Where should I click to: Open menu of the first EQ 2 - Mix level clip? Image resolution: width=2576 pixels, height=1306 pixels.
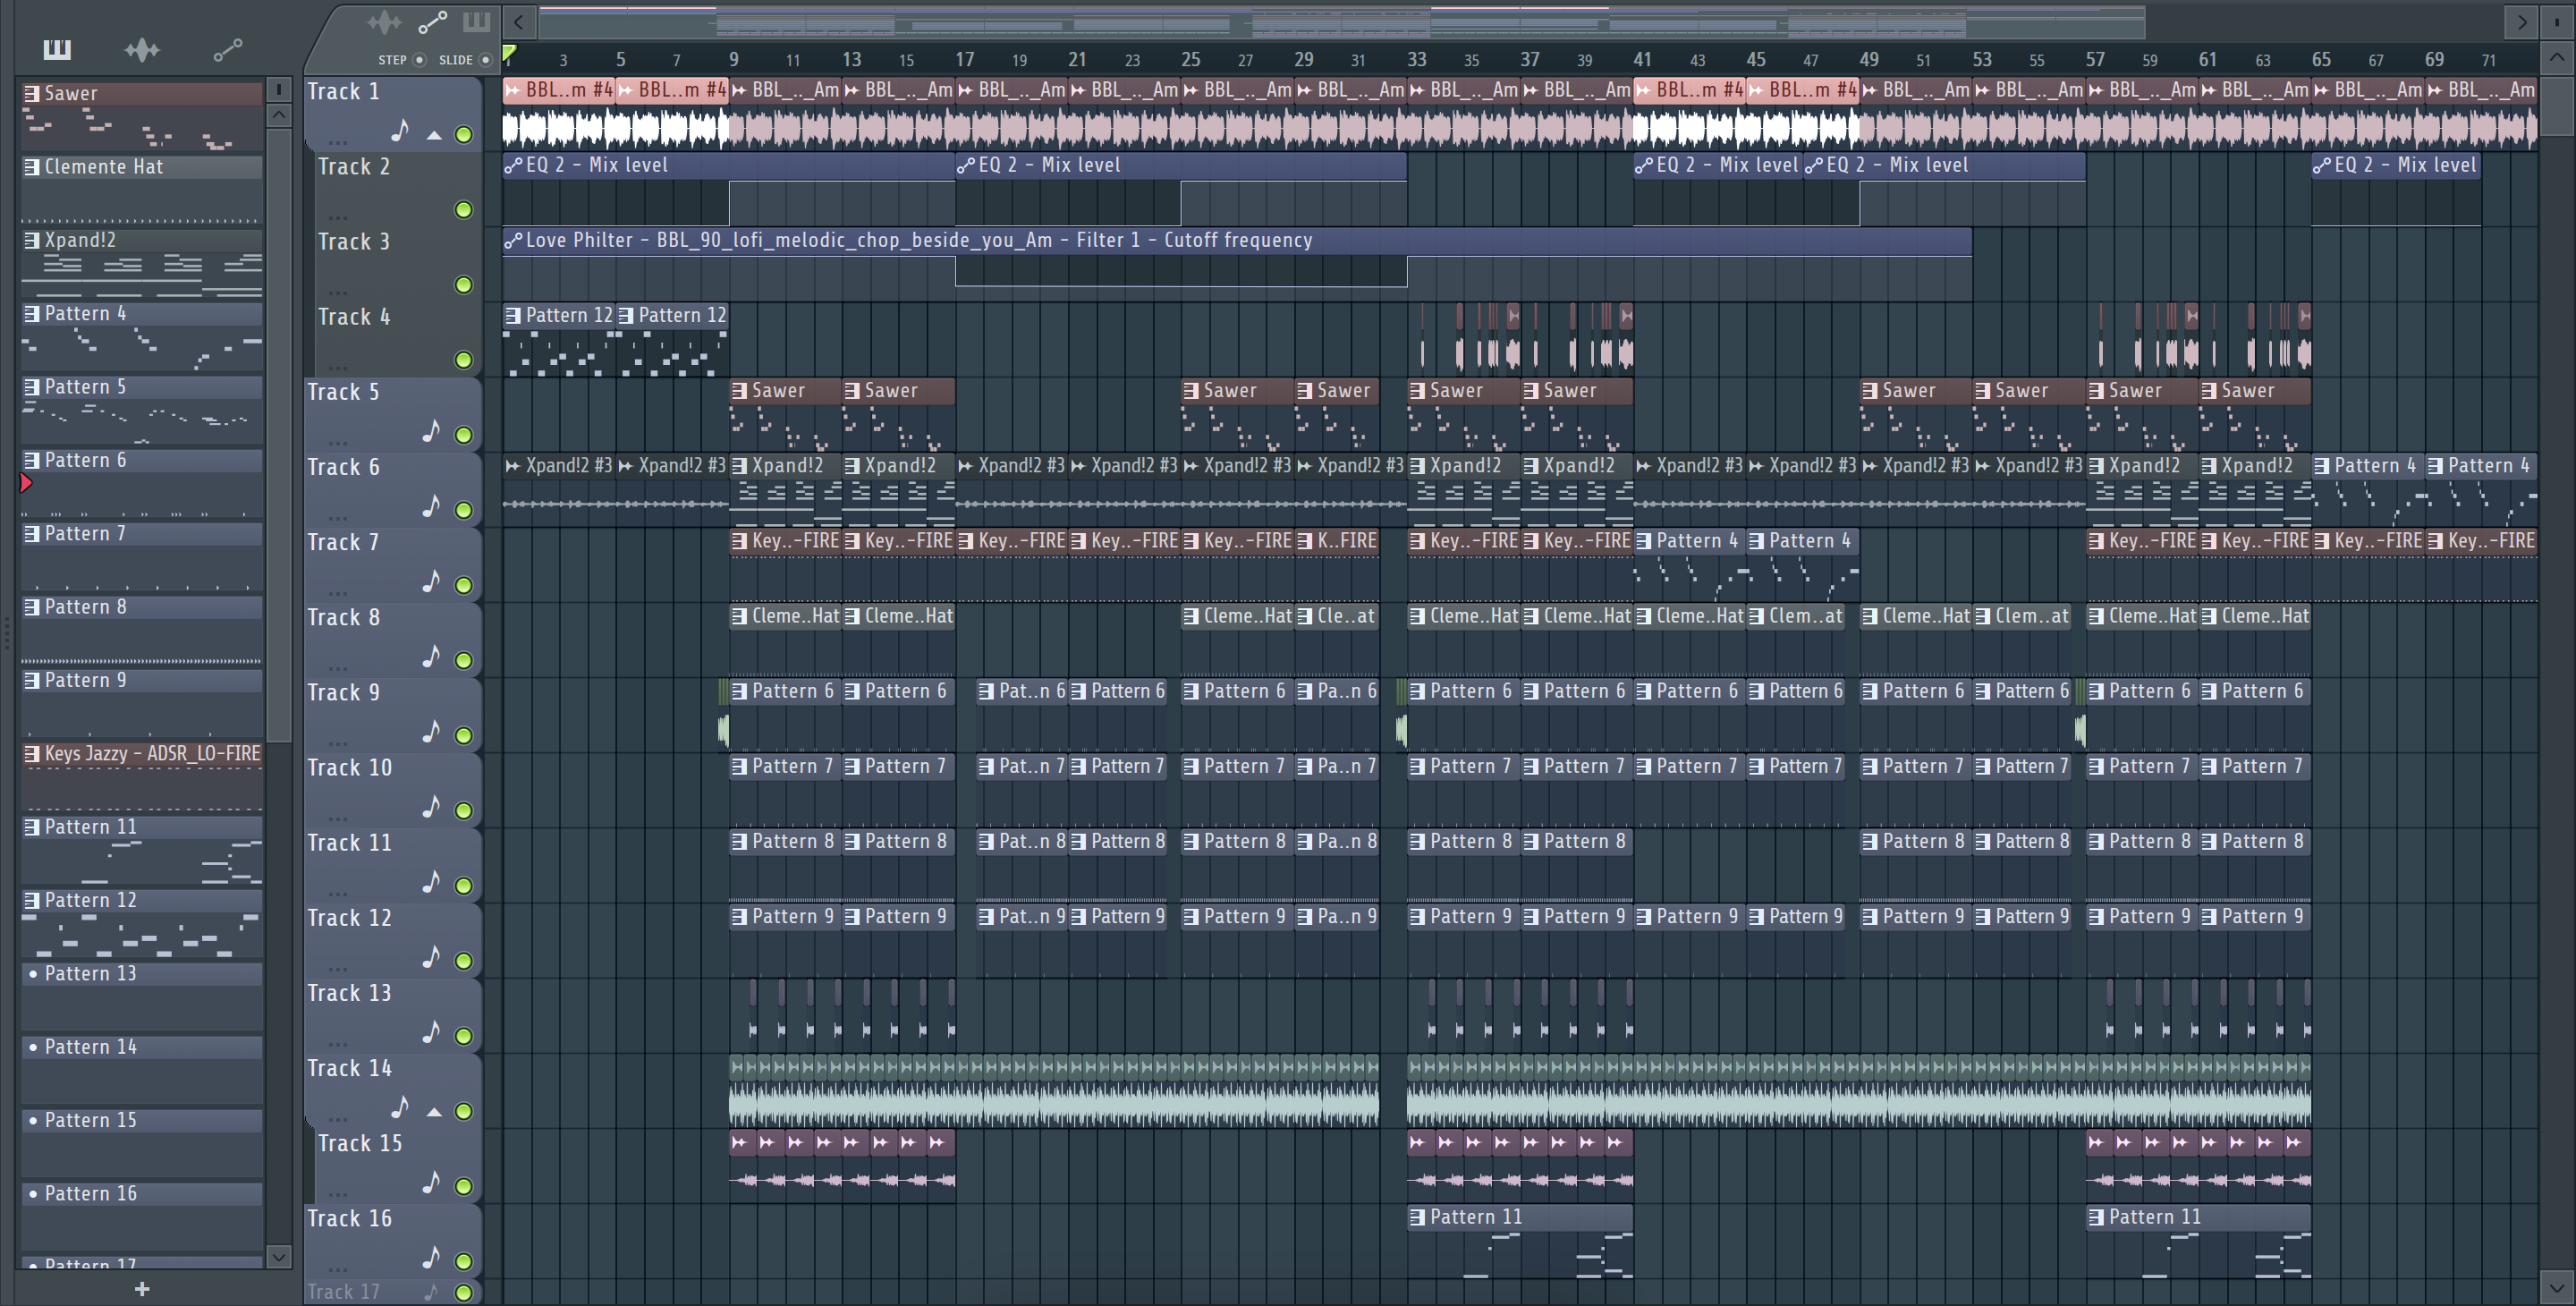tap(513, 165)
